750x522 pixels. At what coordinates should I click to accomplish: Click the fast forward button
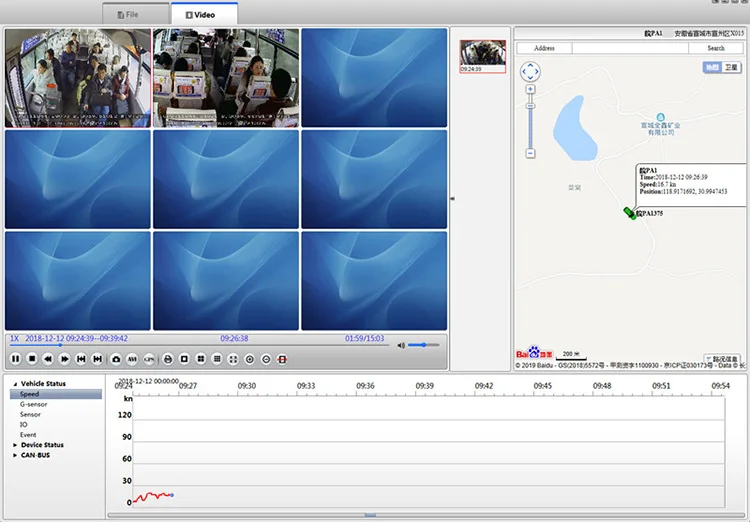65,358
